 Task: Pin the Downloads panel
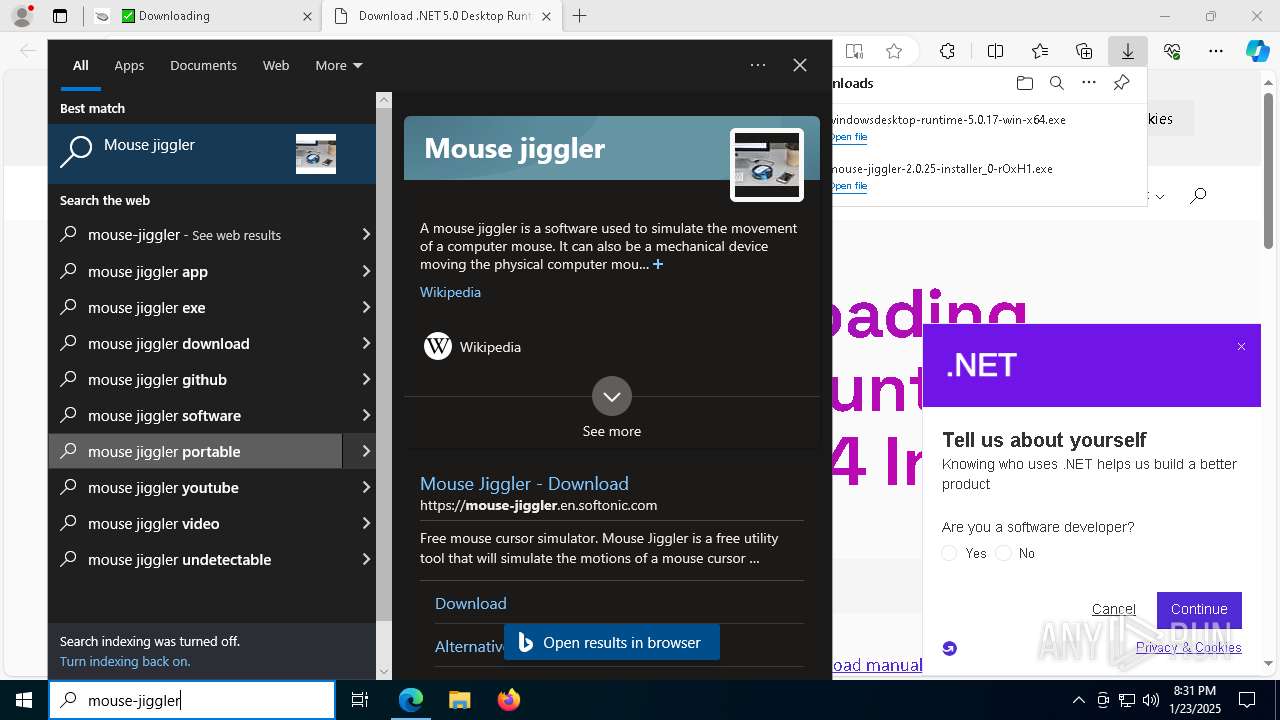point(1122,83)
